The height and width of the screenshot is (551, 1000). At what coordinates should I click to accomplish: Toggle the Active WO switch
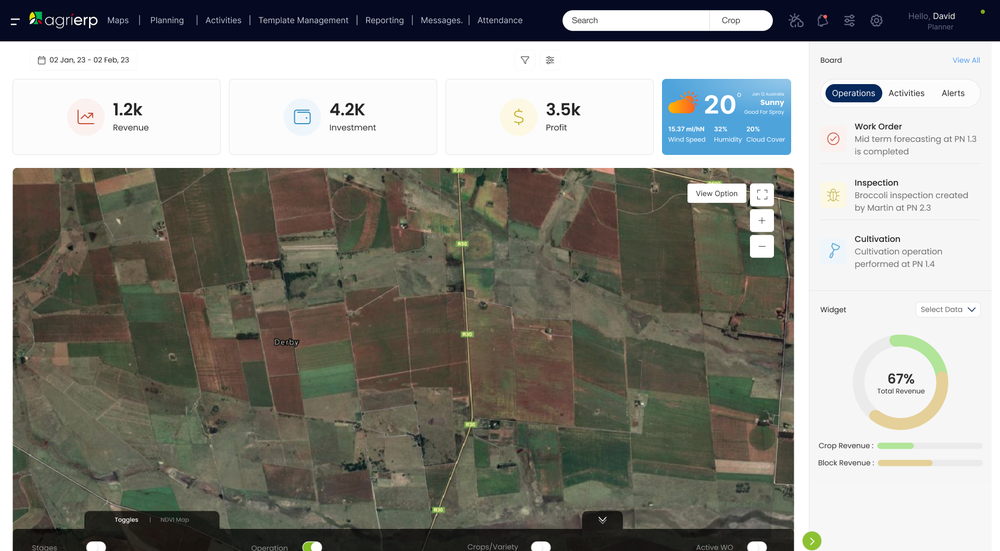tap(756, 547)
